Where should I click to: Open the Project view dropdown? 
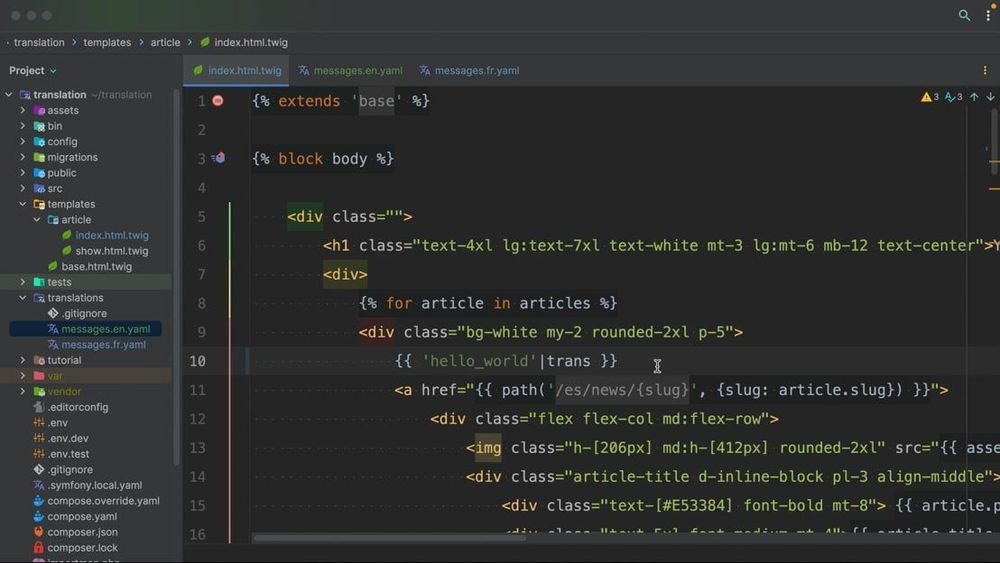pos(33,70)
